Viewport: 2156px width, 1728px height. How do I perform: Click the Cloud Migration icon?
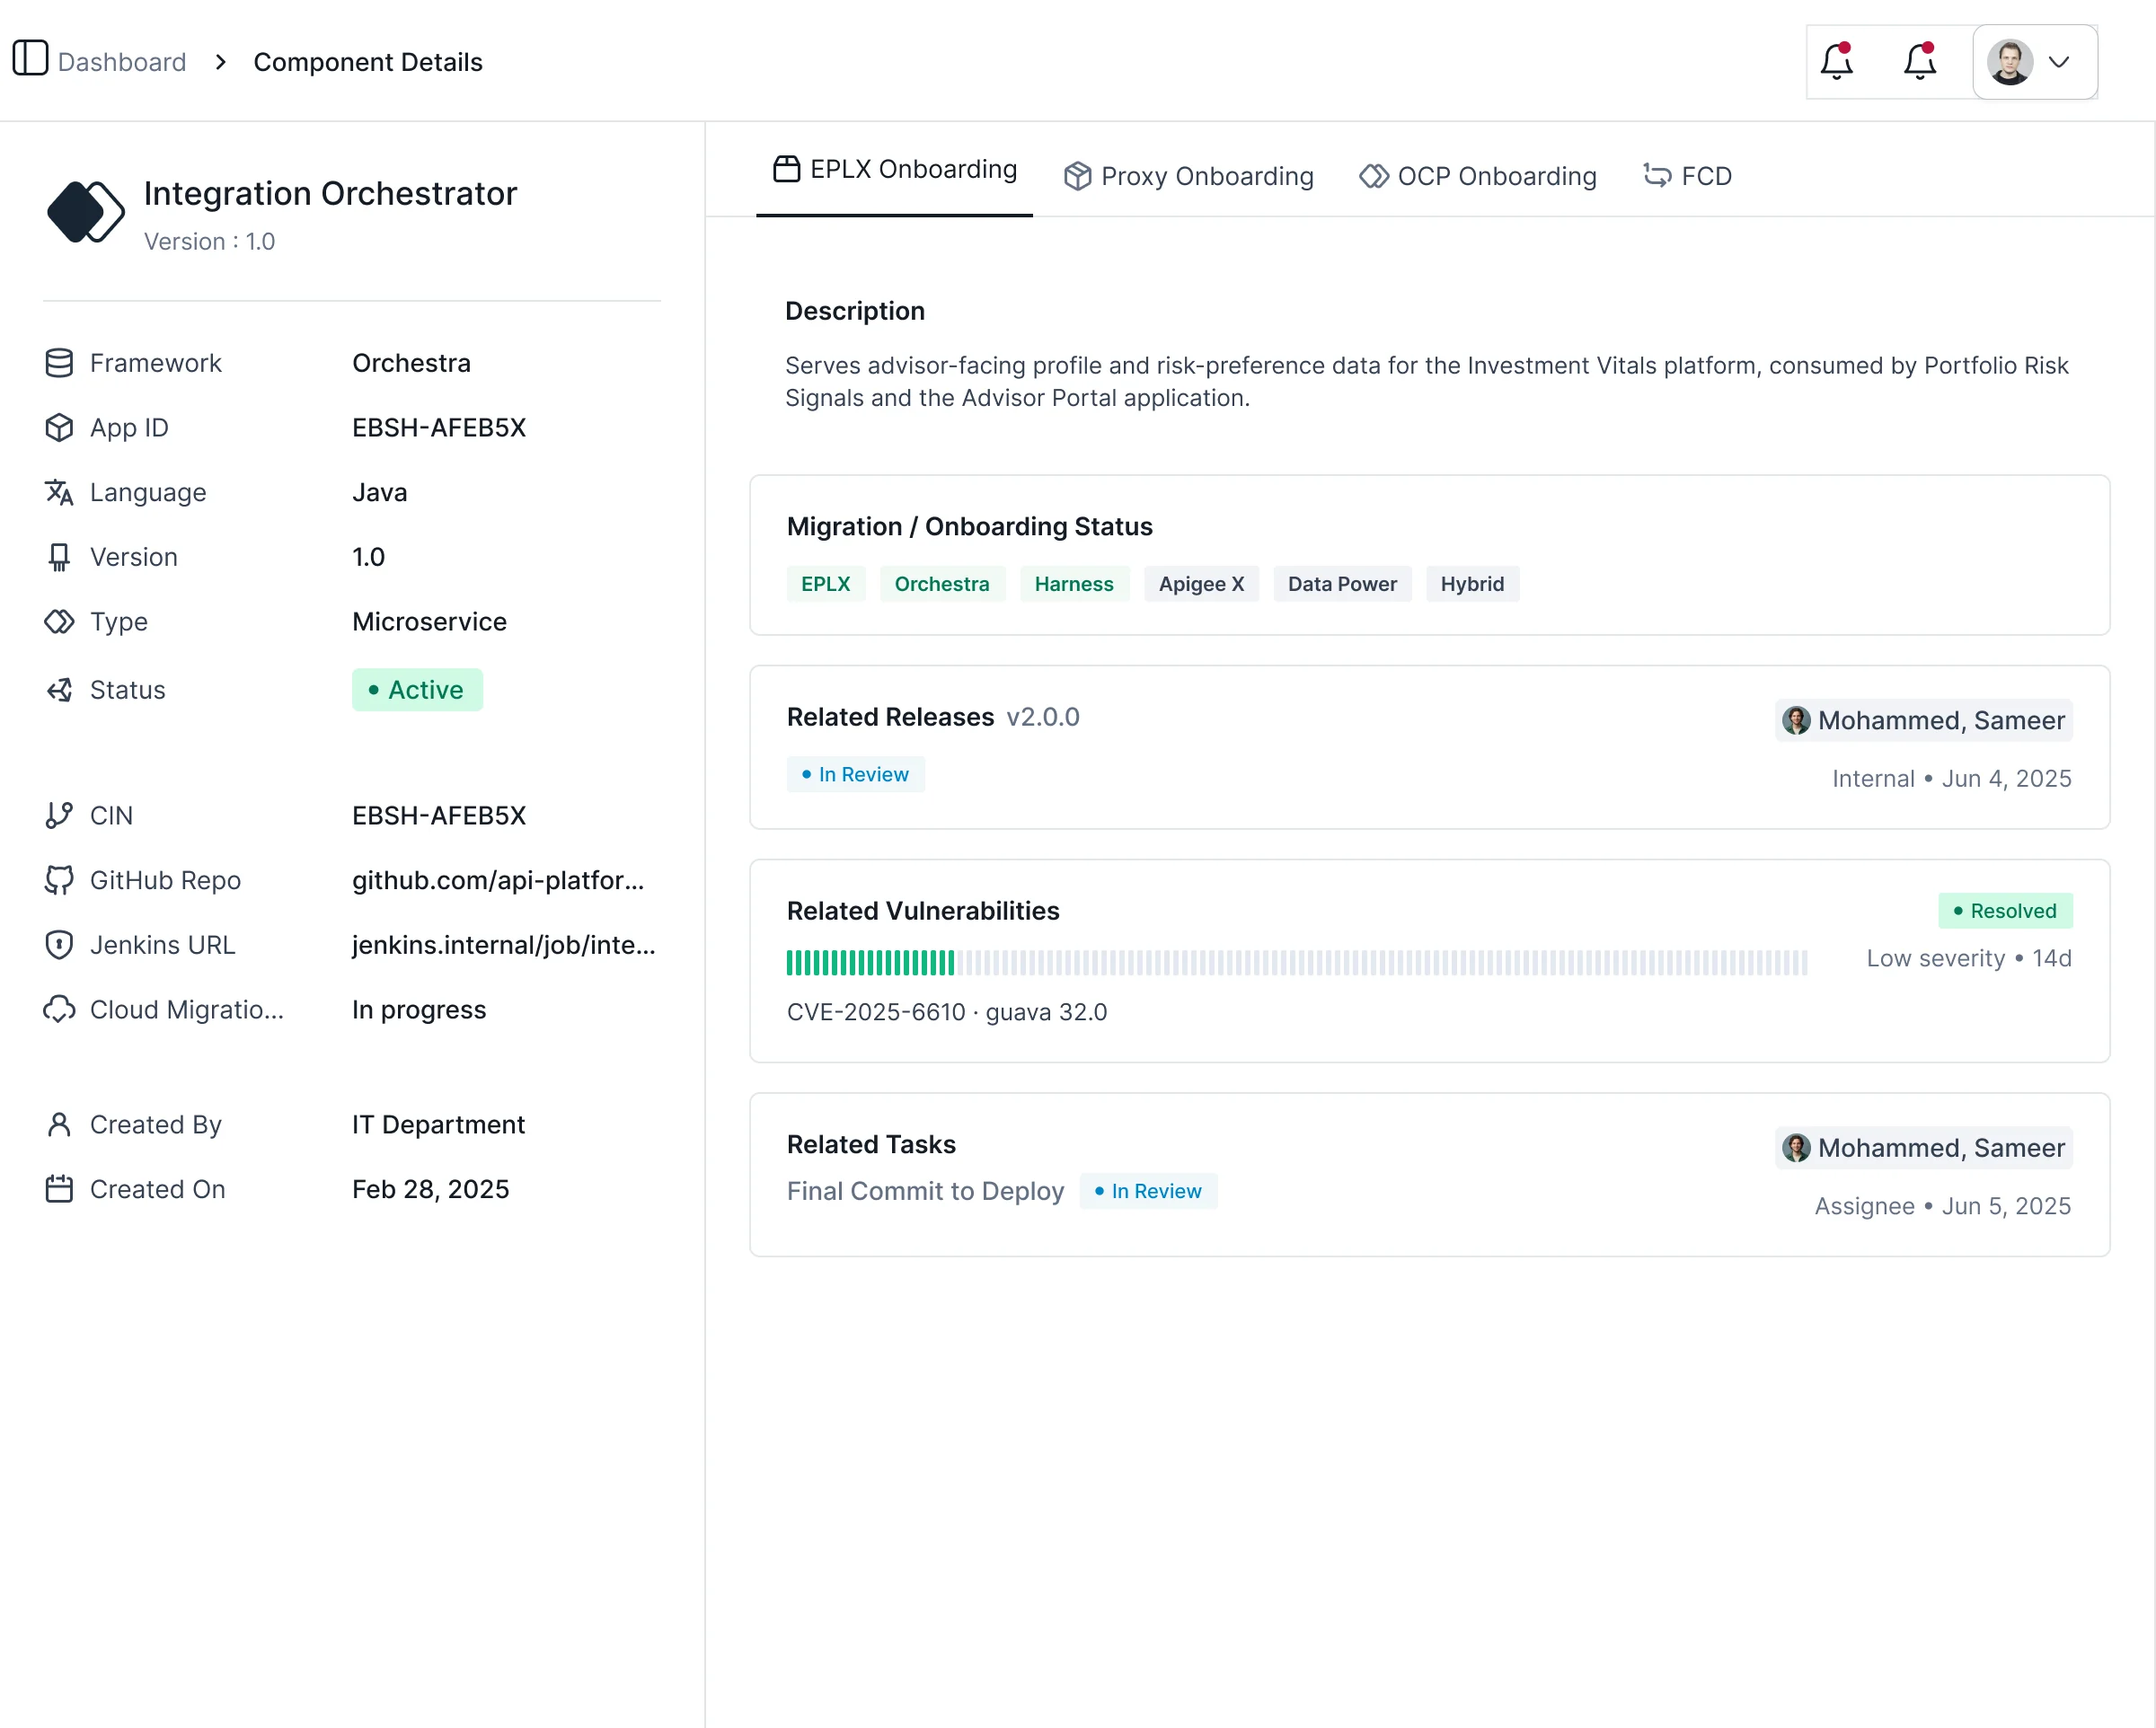click(59, 1010)
